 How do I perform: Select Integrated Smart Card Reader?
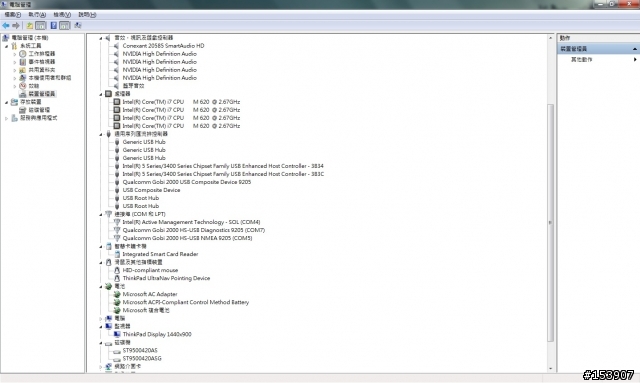pos(160,254)
